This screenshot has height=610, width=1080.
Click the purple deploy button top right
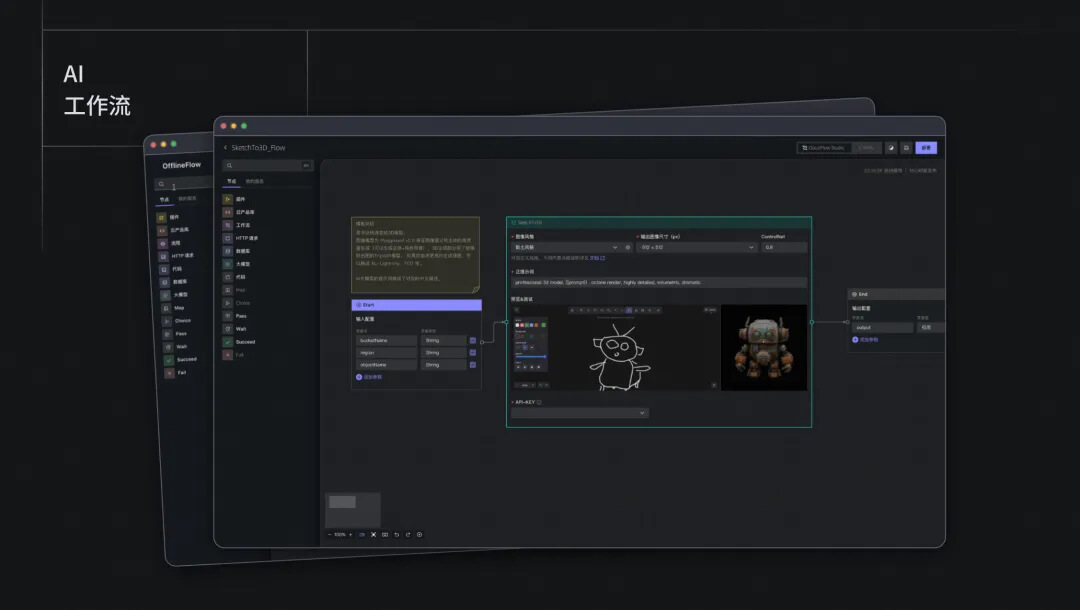coord(926,148)
